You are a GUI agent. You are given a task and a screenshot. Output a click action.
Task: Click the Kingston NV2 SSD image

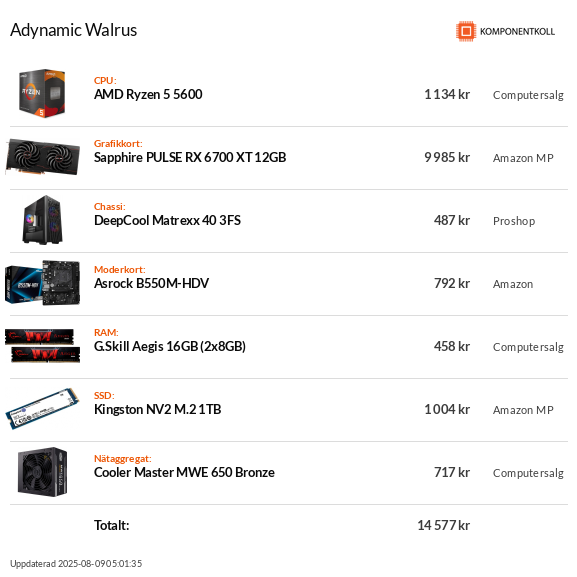[x=43, y=409]
